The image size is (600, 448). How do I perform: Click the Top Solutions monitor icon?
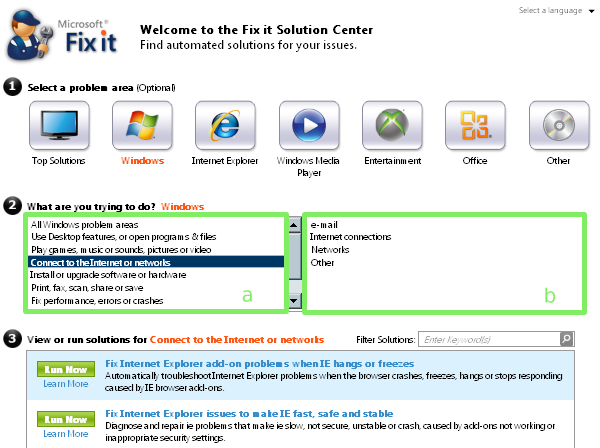59,125
